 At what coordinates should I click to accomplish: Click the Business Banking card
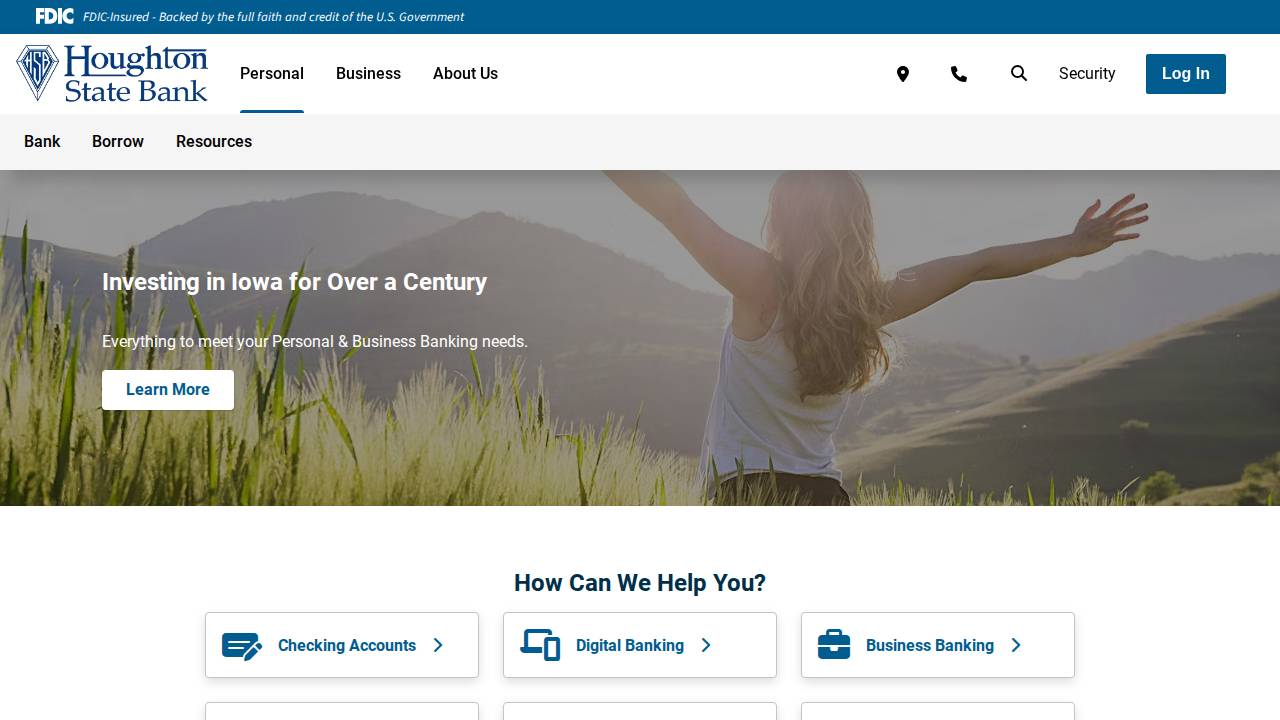[x=937, y=645]
